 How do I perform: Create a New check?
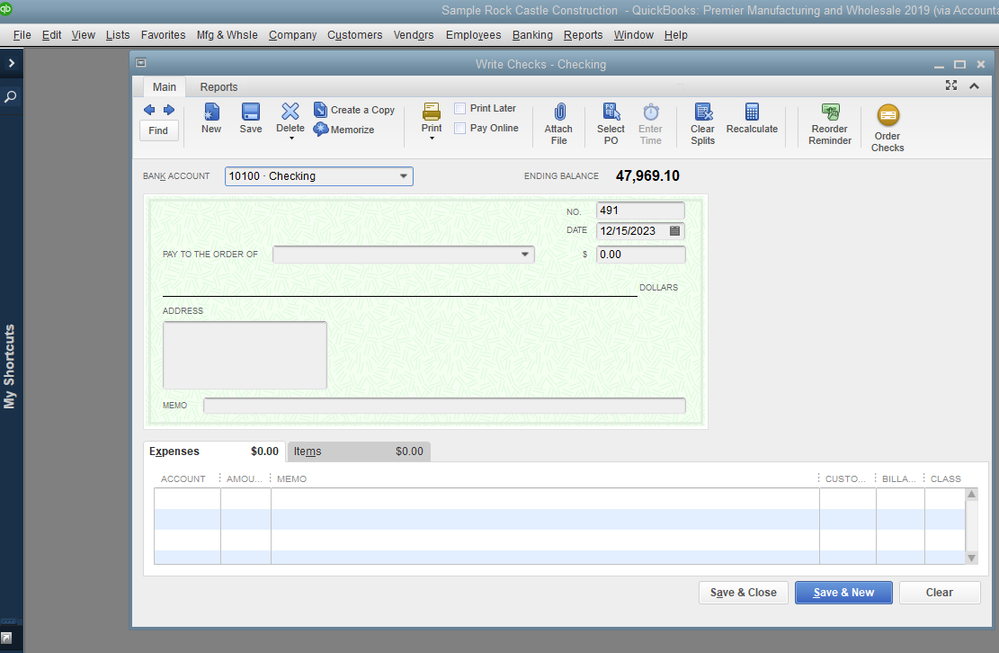coord(211,118)
